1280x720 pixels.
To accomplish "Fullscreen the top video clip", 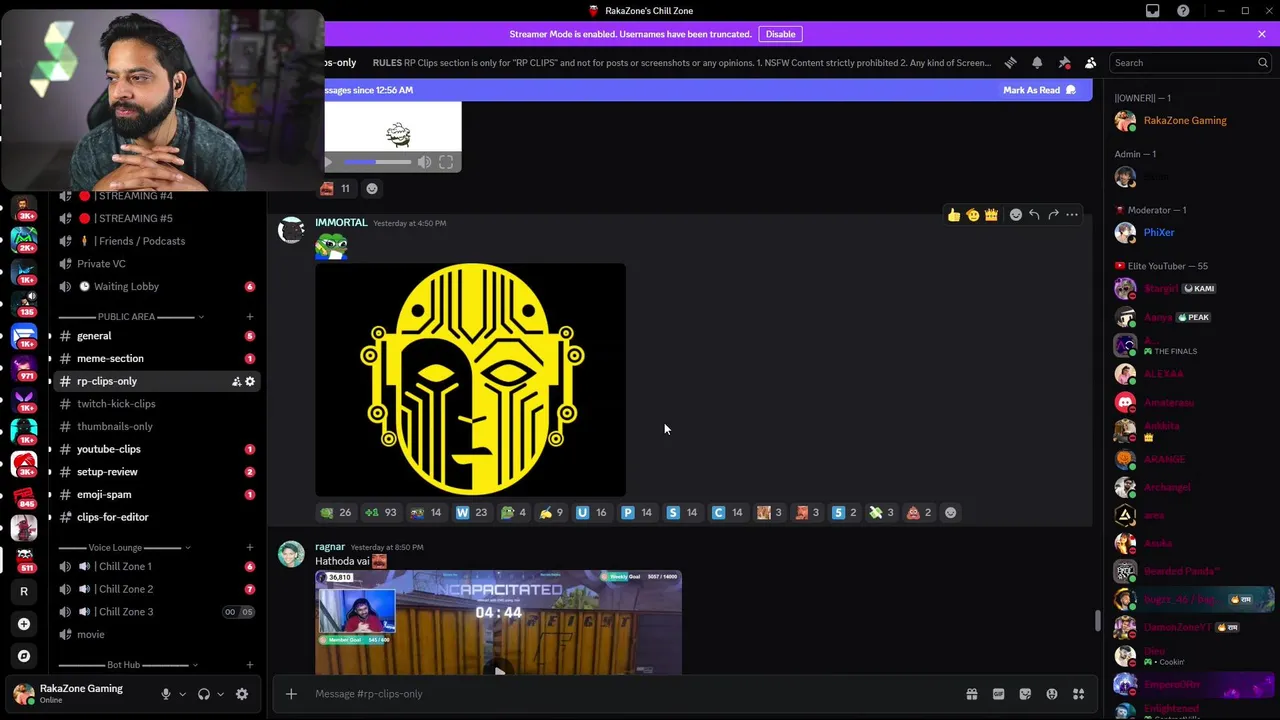I will (446, 162).
